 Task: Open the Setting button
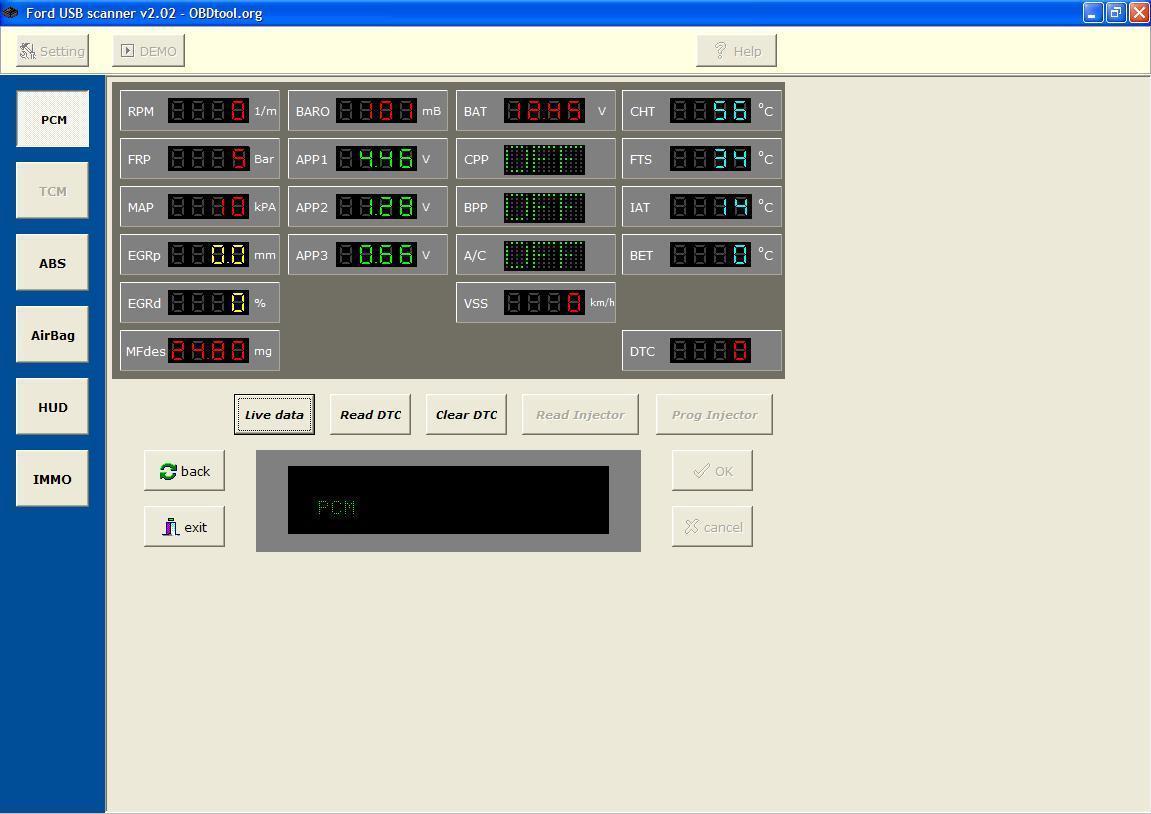pyautogui.click(x=53, y=51)
